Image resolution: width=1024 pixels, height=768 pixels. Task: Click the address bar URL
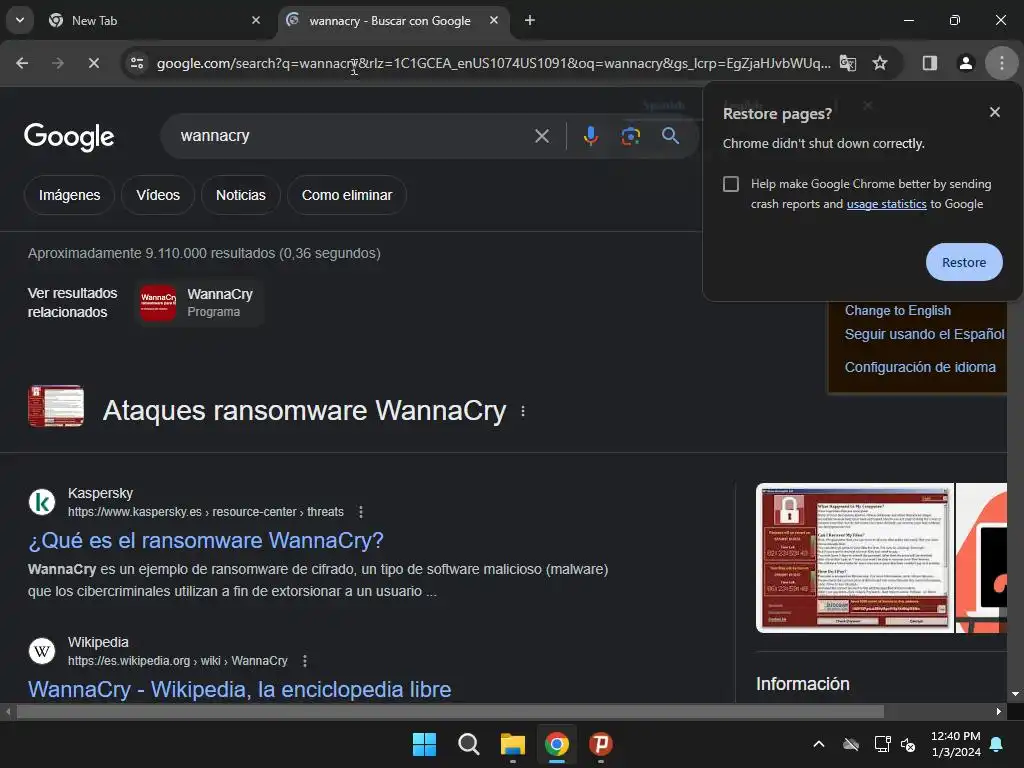click(x=493, y=63)
